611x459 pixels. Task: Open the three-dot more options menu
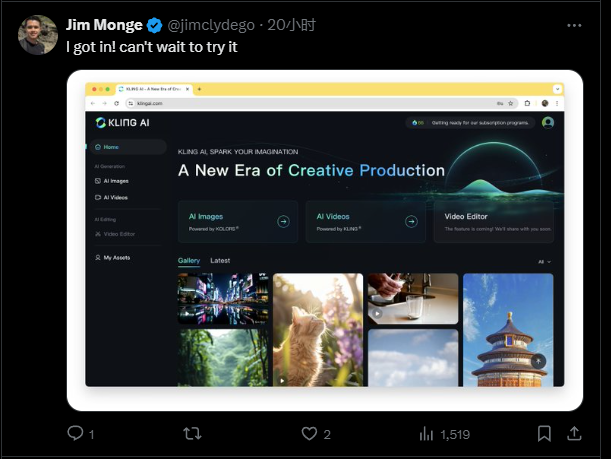coord(574,24)
